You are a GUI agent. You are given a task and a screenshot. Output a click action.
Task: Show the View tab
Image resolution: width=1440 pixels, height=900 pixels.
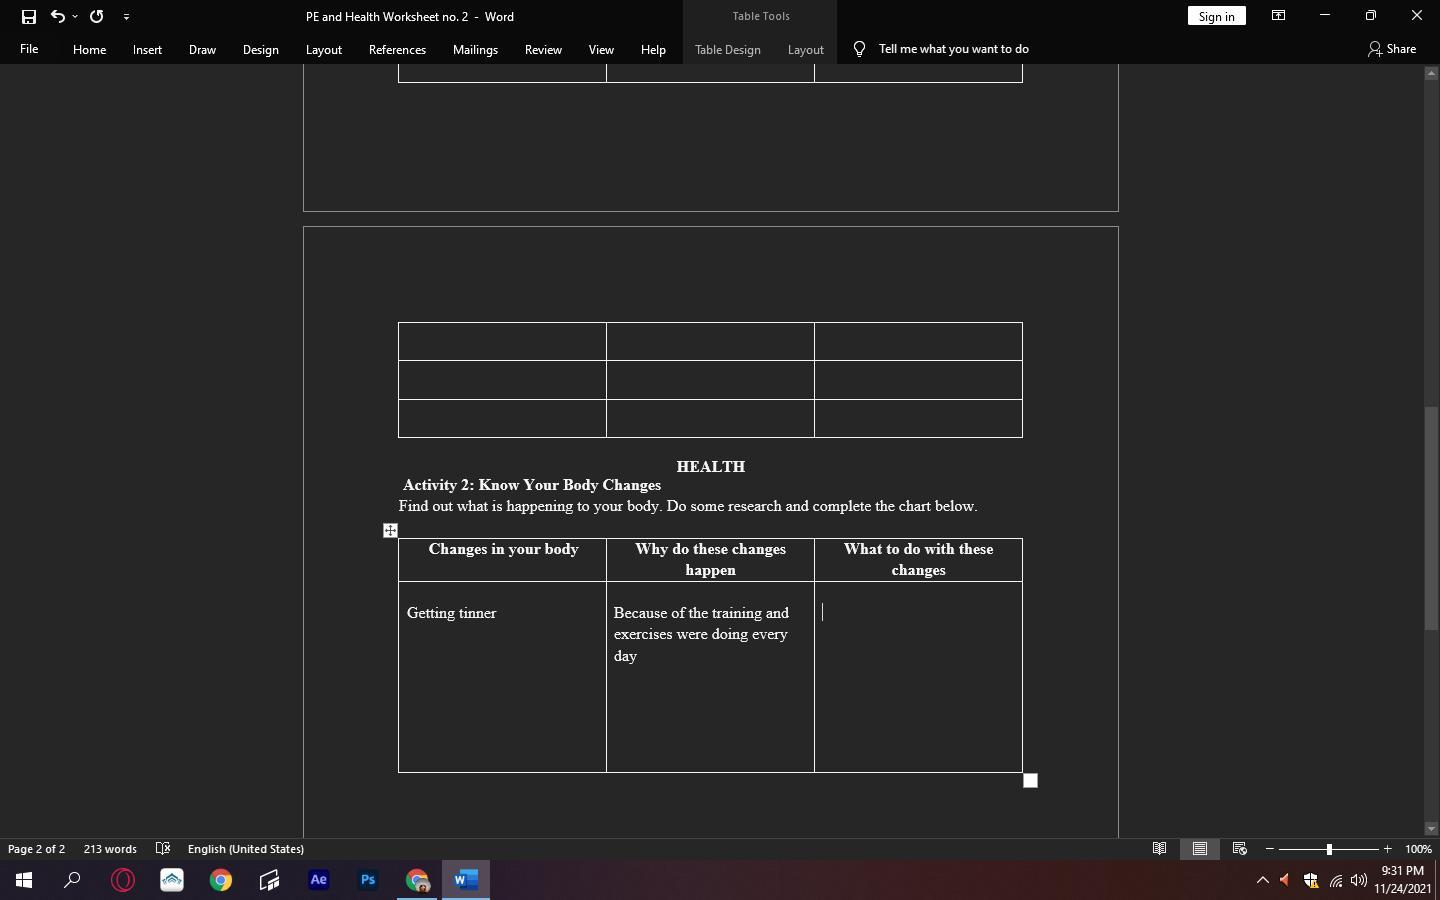pos(601,49)
